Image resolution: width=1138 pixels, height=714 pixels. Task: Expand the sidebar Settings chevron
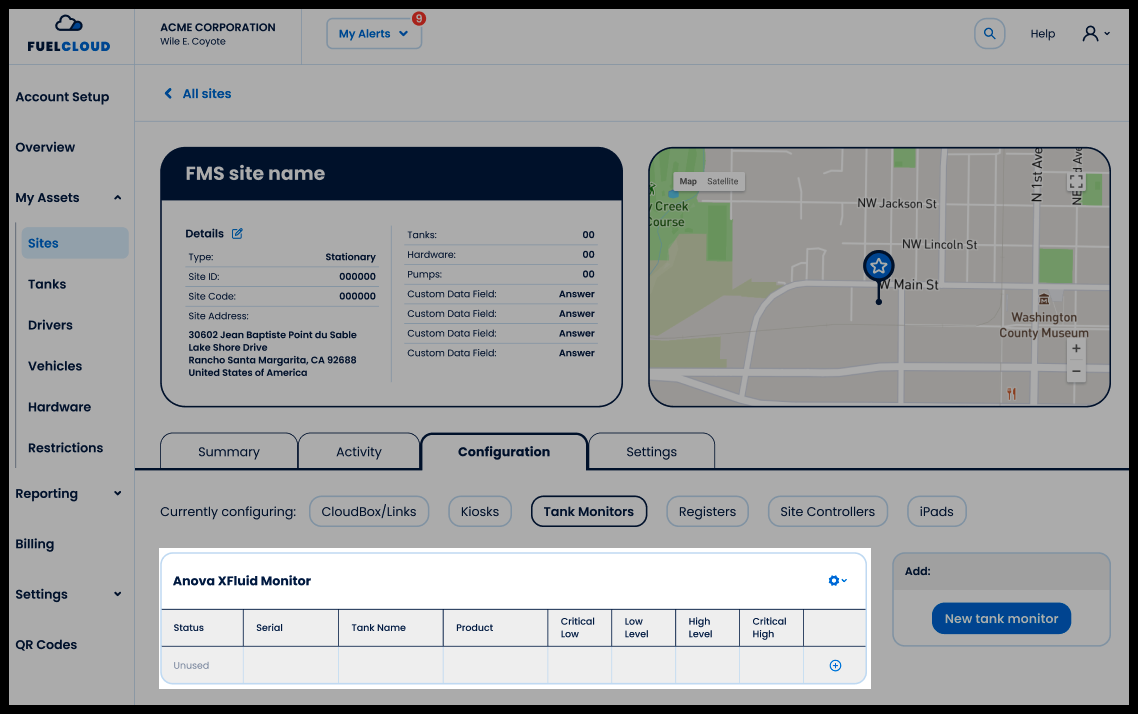[x=118, y=594]
